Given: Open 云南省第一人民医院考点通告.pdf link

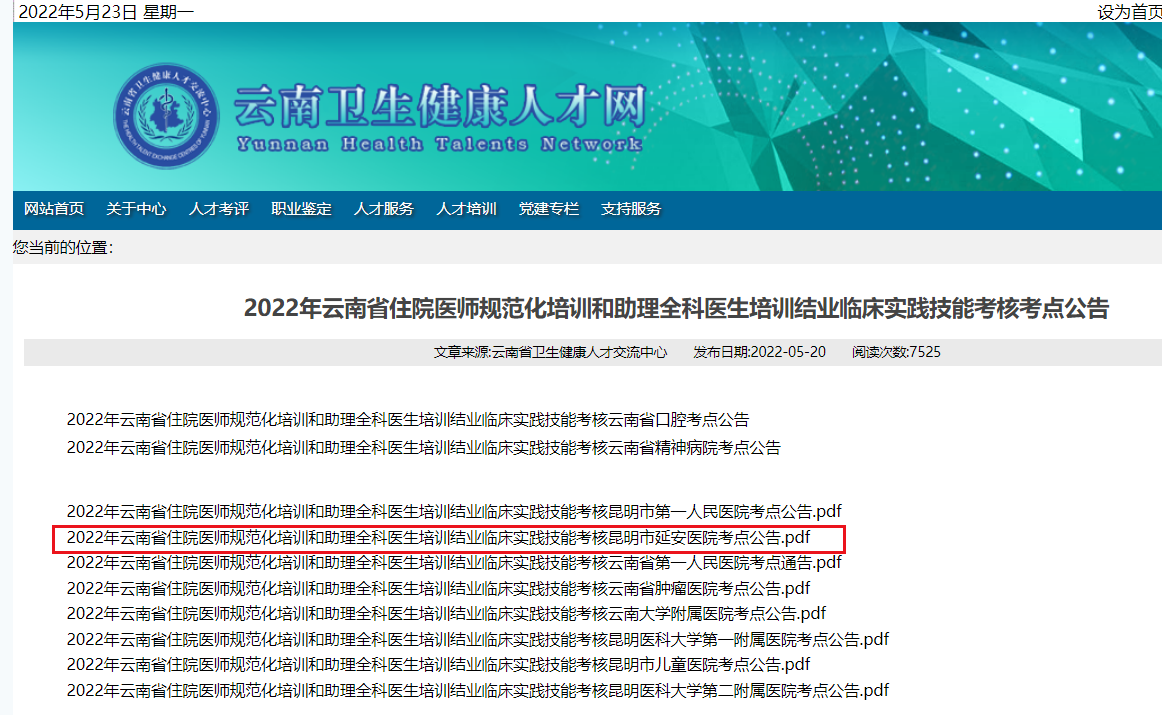Looking at the screenshot, I should coord(454,563).
